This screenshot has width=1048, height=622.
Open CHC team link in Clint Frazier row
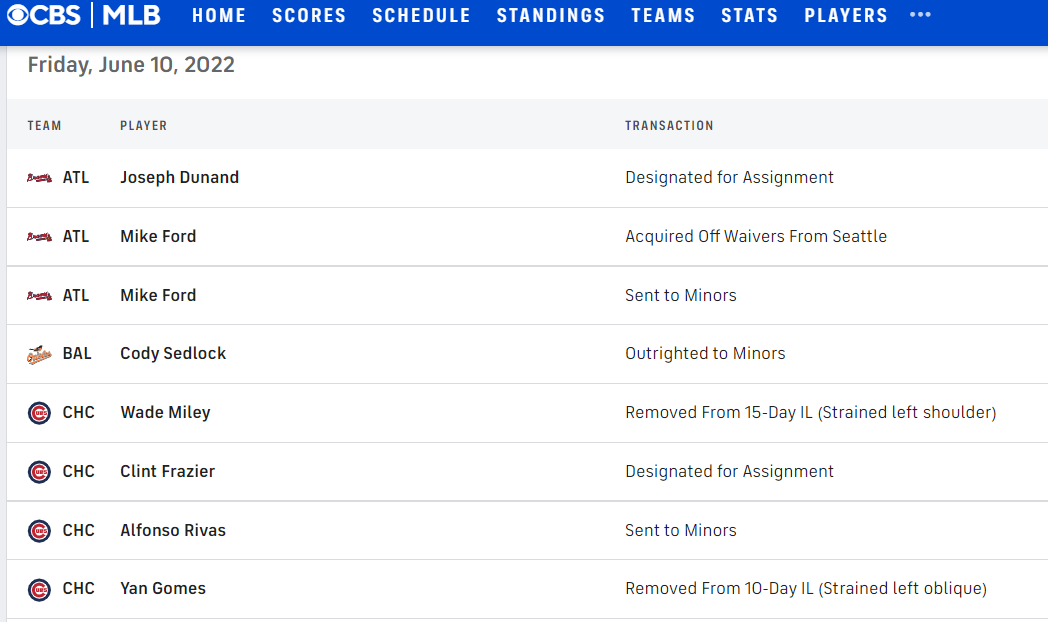click(x=78, y=471)
